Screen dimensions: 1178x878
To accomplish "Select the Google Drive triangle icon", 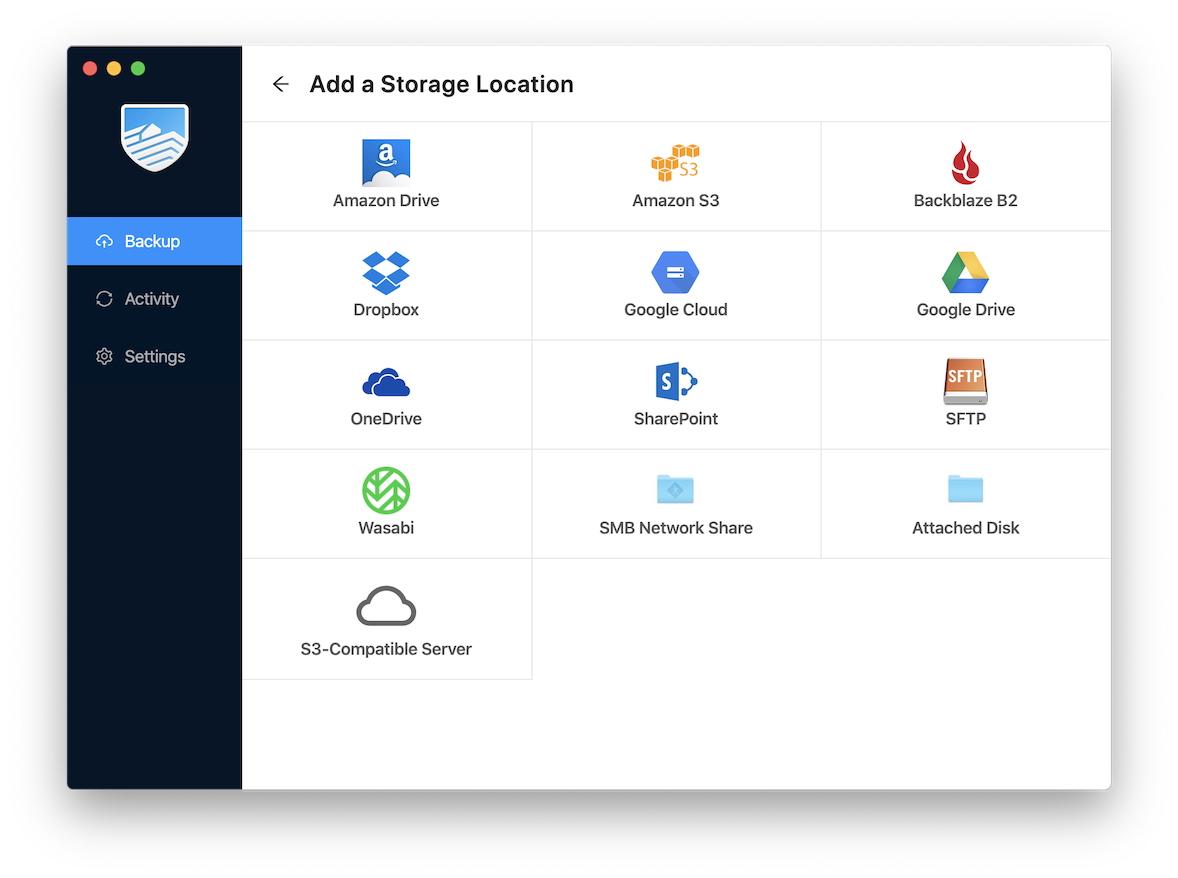I will [965, 272].
